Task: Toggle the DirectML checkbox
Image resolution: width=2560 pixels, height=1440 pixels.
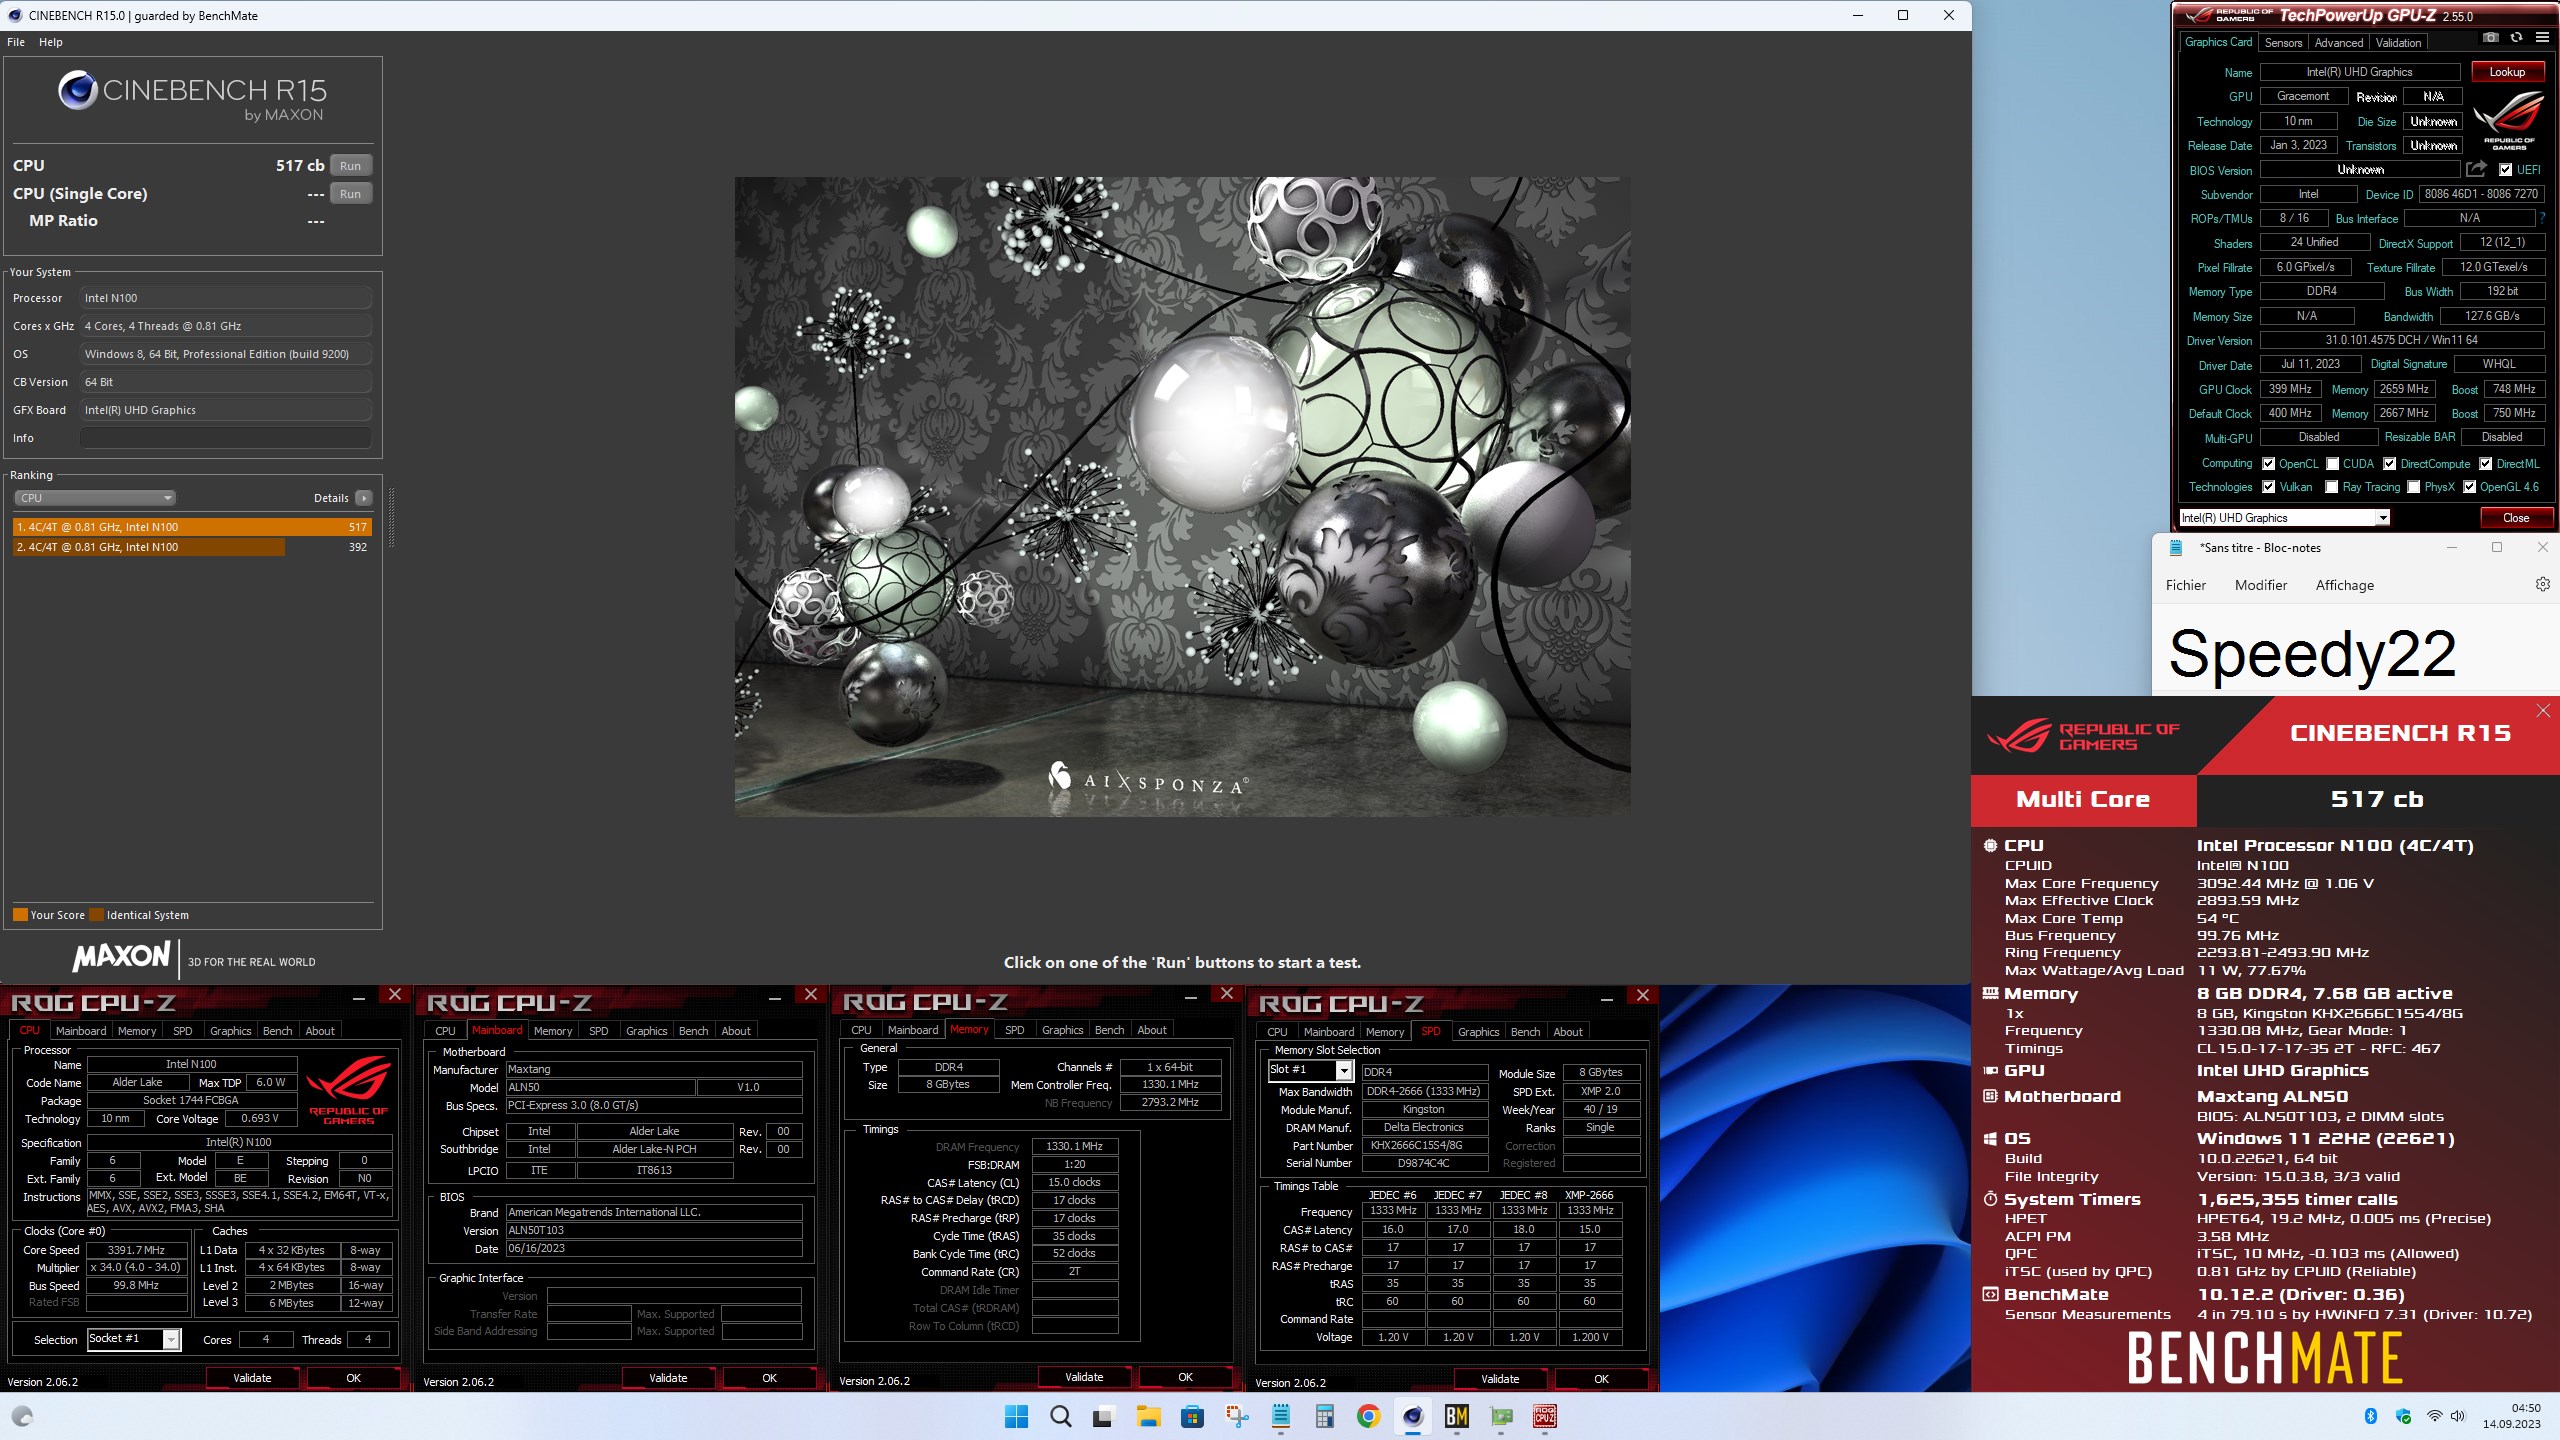Action: (x=2485, y=464)
